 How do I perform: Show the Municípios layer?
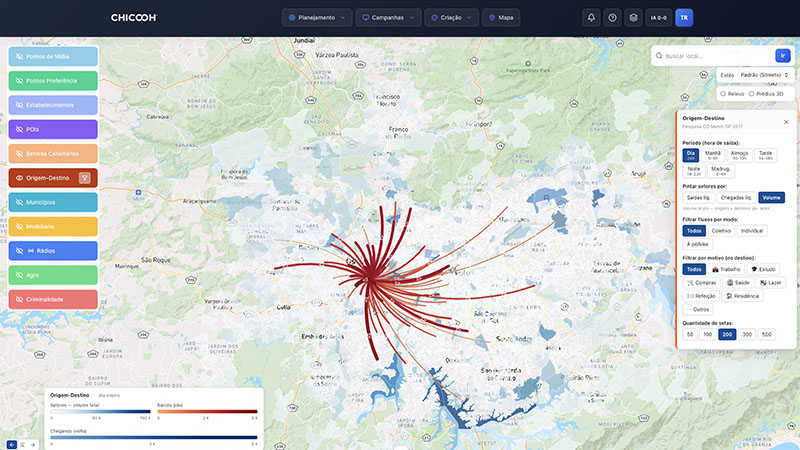coord(53,202)
